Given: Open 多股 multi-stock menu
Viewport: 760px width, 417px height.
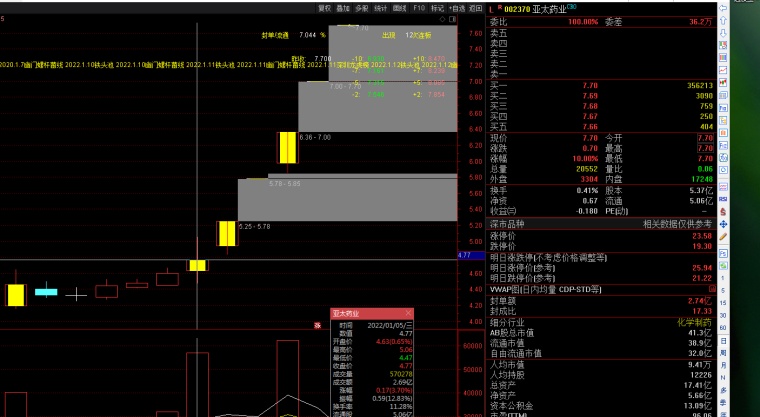Looking at the screenshot, I should click(x=362, y=8).
